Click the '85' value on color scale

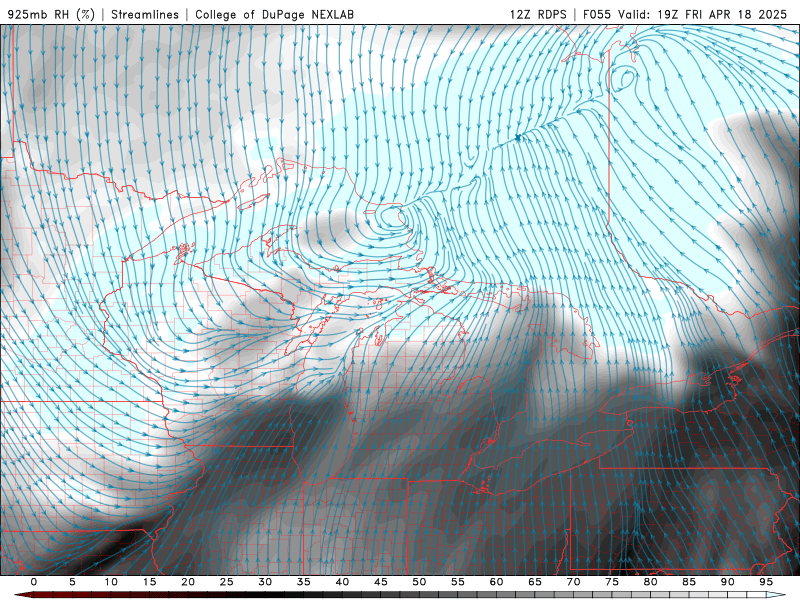click(x=689, y=582)
